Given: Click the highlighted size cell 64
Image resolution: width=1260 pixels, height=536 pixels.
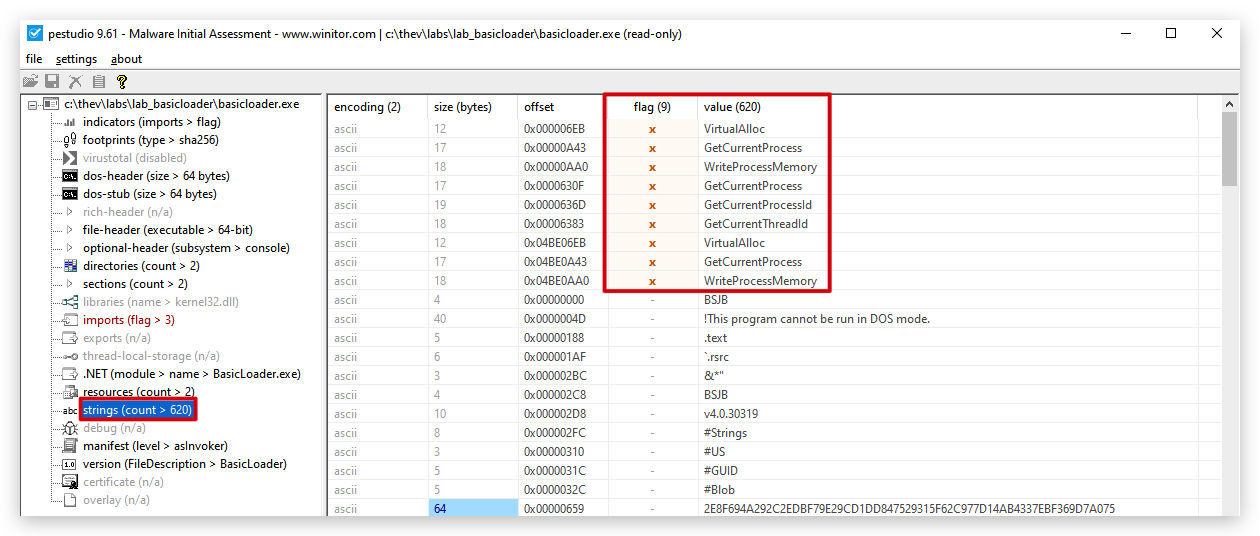Looking at the screenshot, I should pyautogui.click(x=472, y=509).
